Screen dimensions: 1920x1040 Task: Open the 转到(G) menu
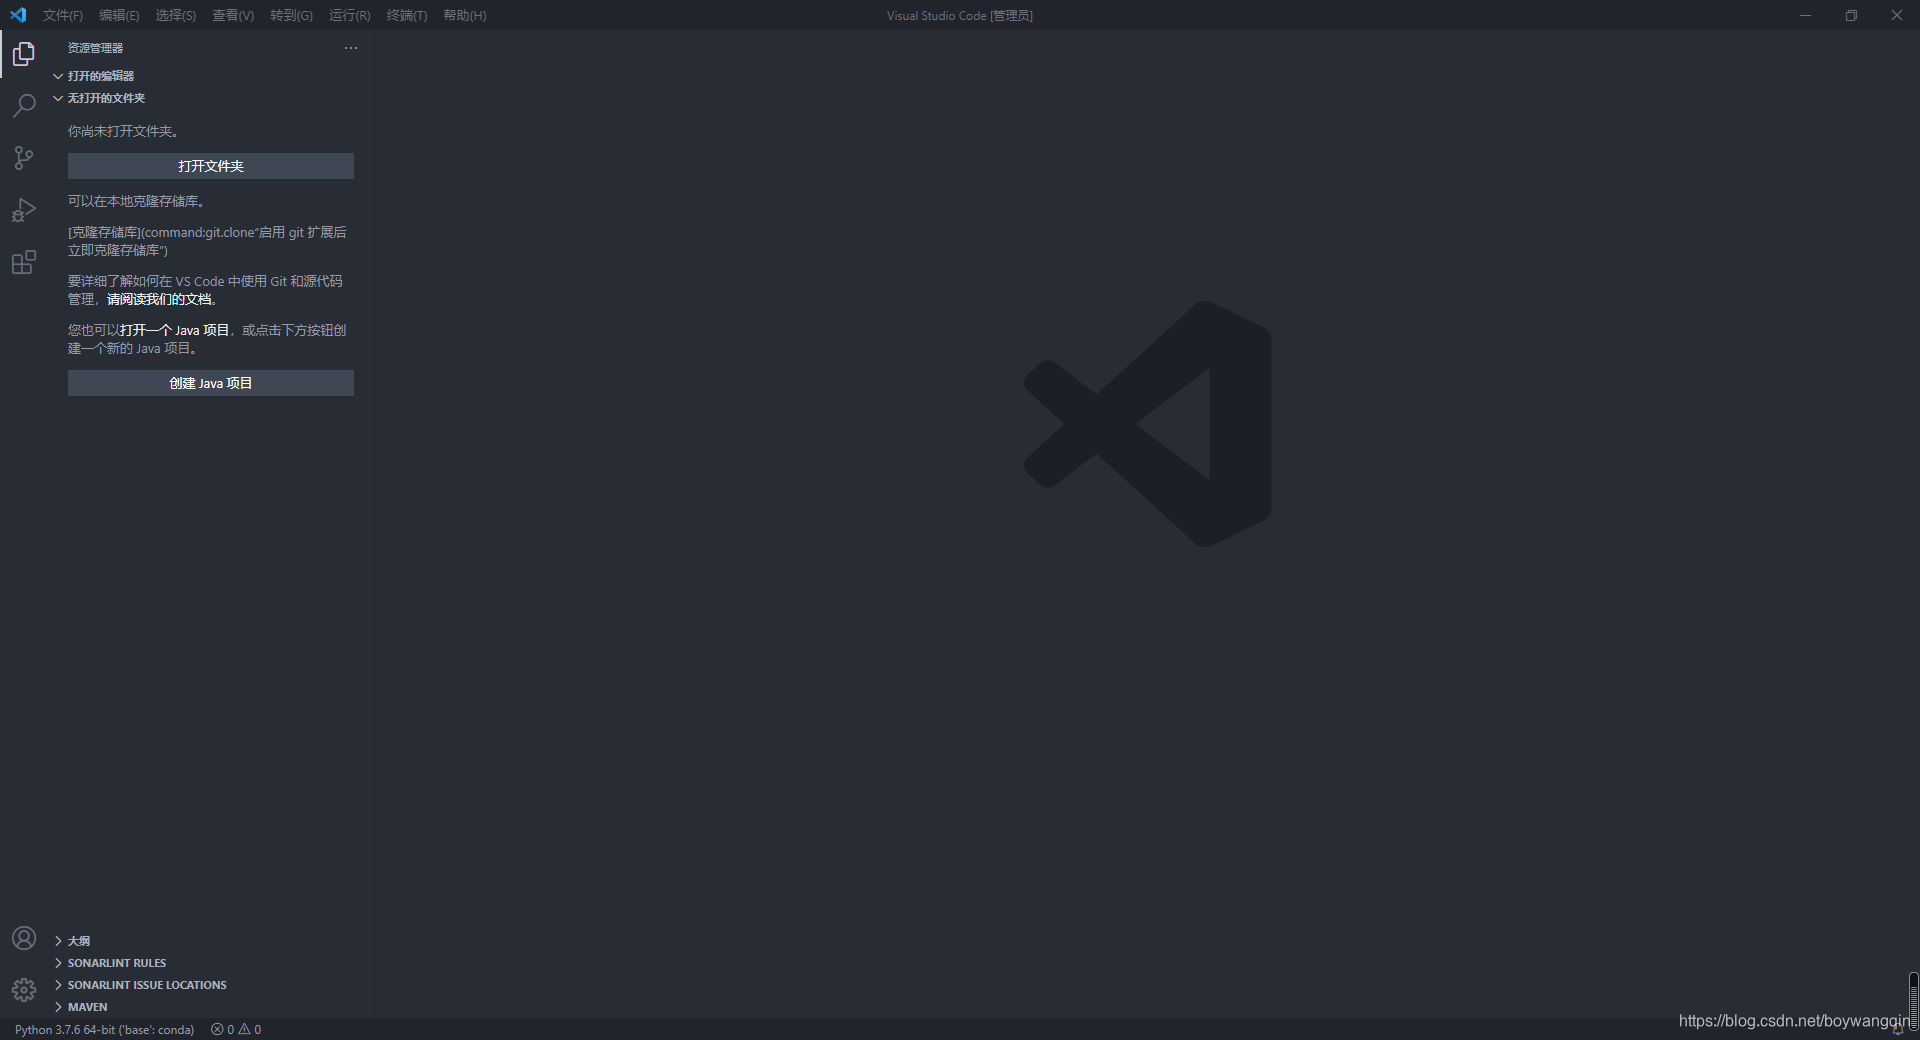(291, 15)
